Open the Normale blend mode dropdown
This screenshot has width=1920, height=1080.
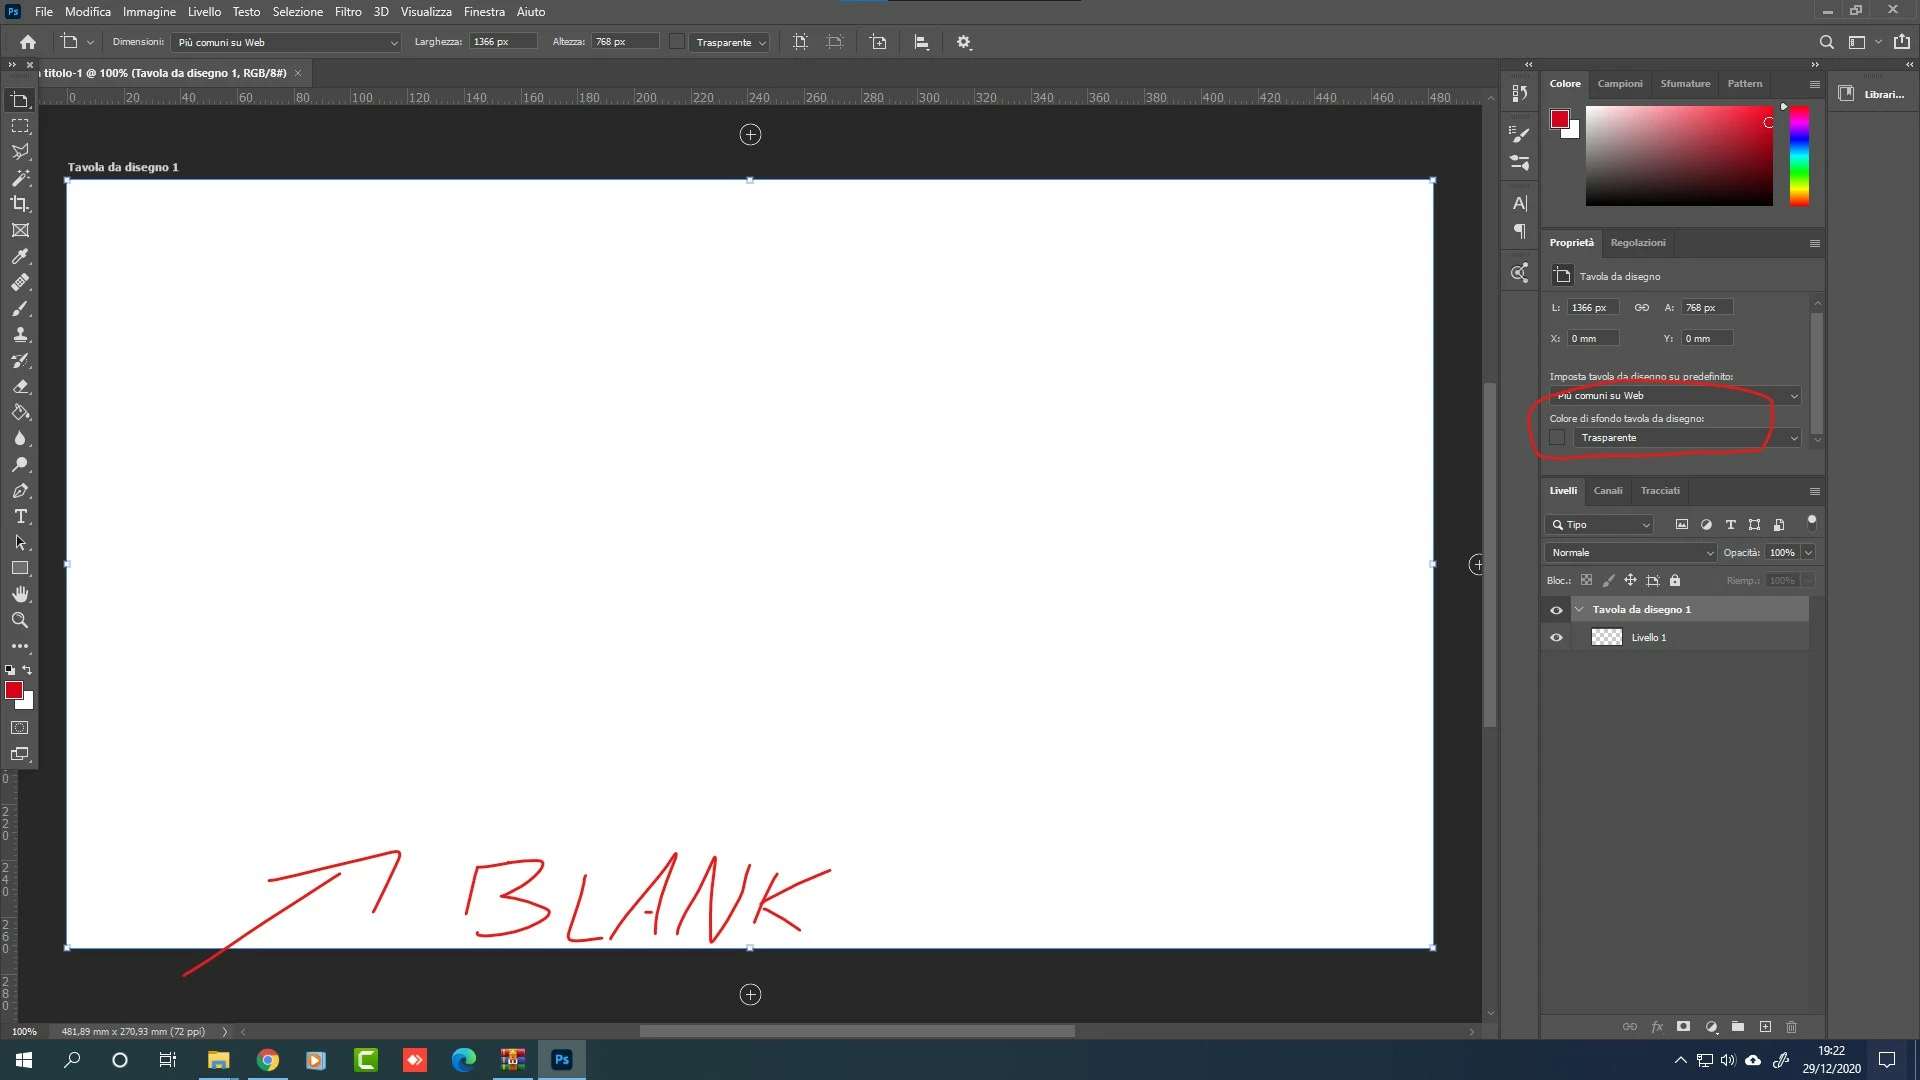pos(1630,552)
